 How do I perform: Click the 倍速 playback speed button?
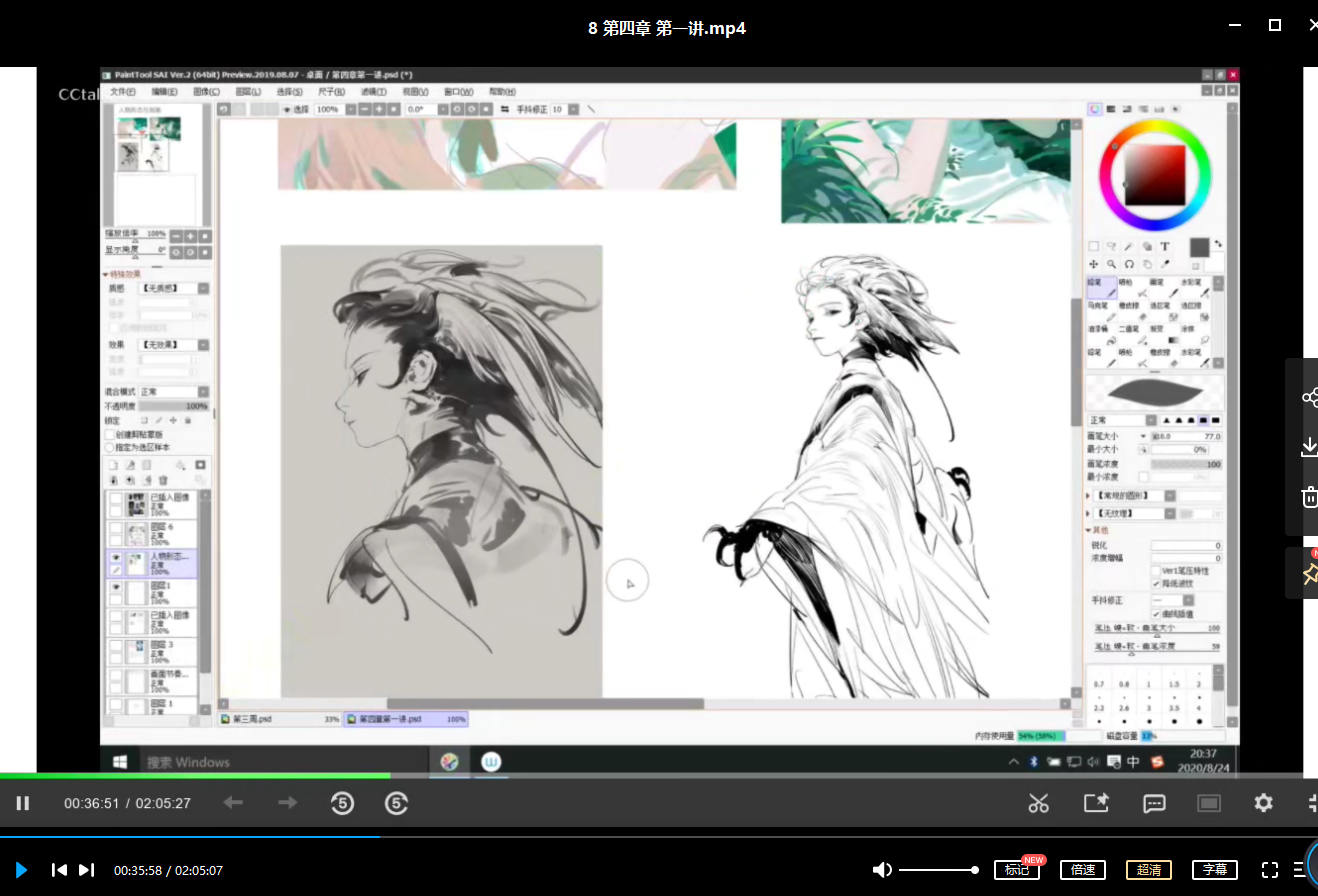(x=1083, y=870)
